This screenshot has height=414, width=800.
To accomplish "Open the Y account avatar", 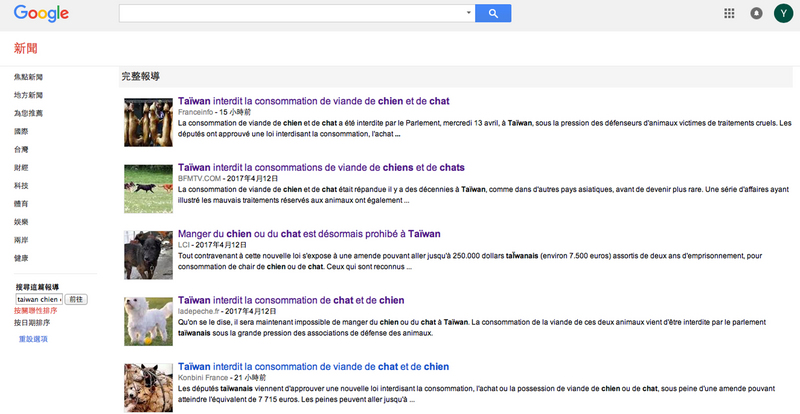I will pyautogui.click(x=783, y=13).
